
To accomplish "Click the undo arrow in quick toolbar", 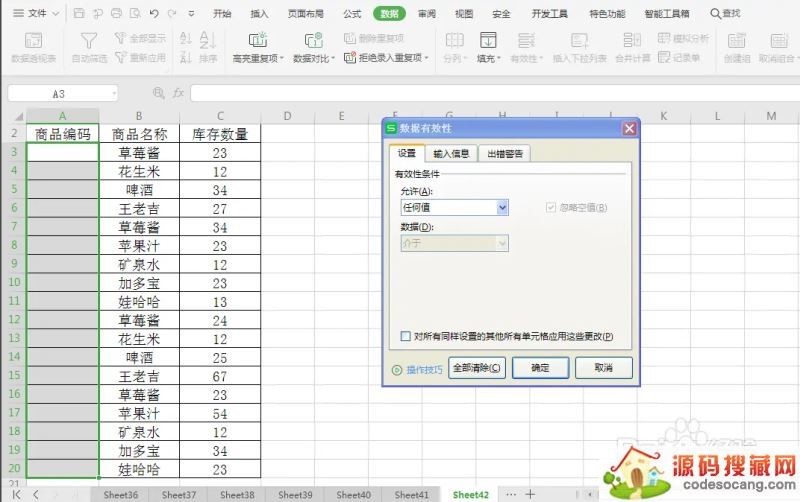I will coord(153,14).
